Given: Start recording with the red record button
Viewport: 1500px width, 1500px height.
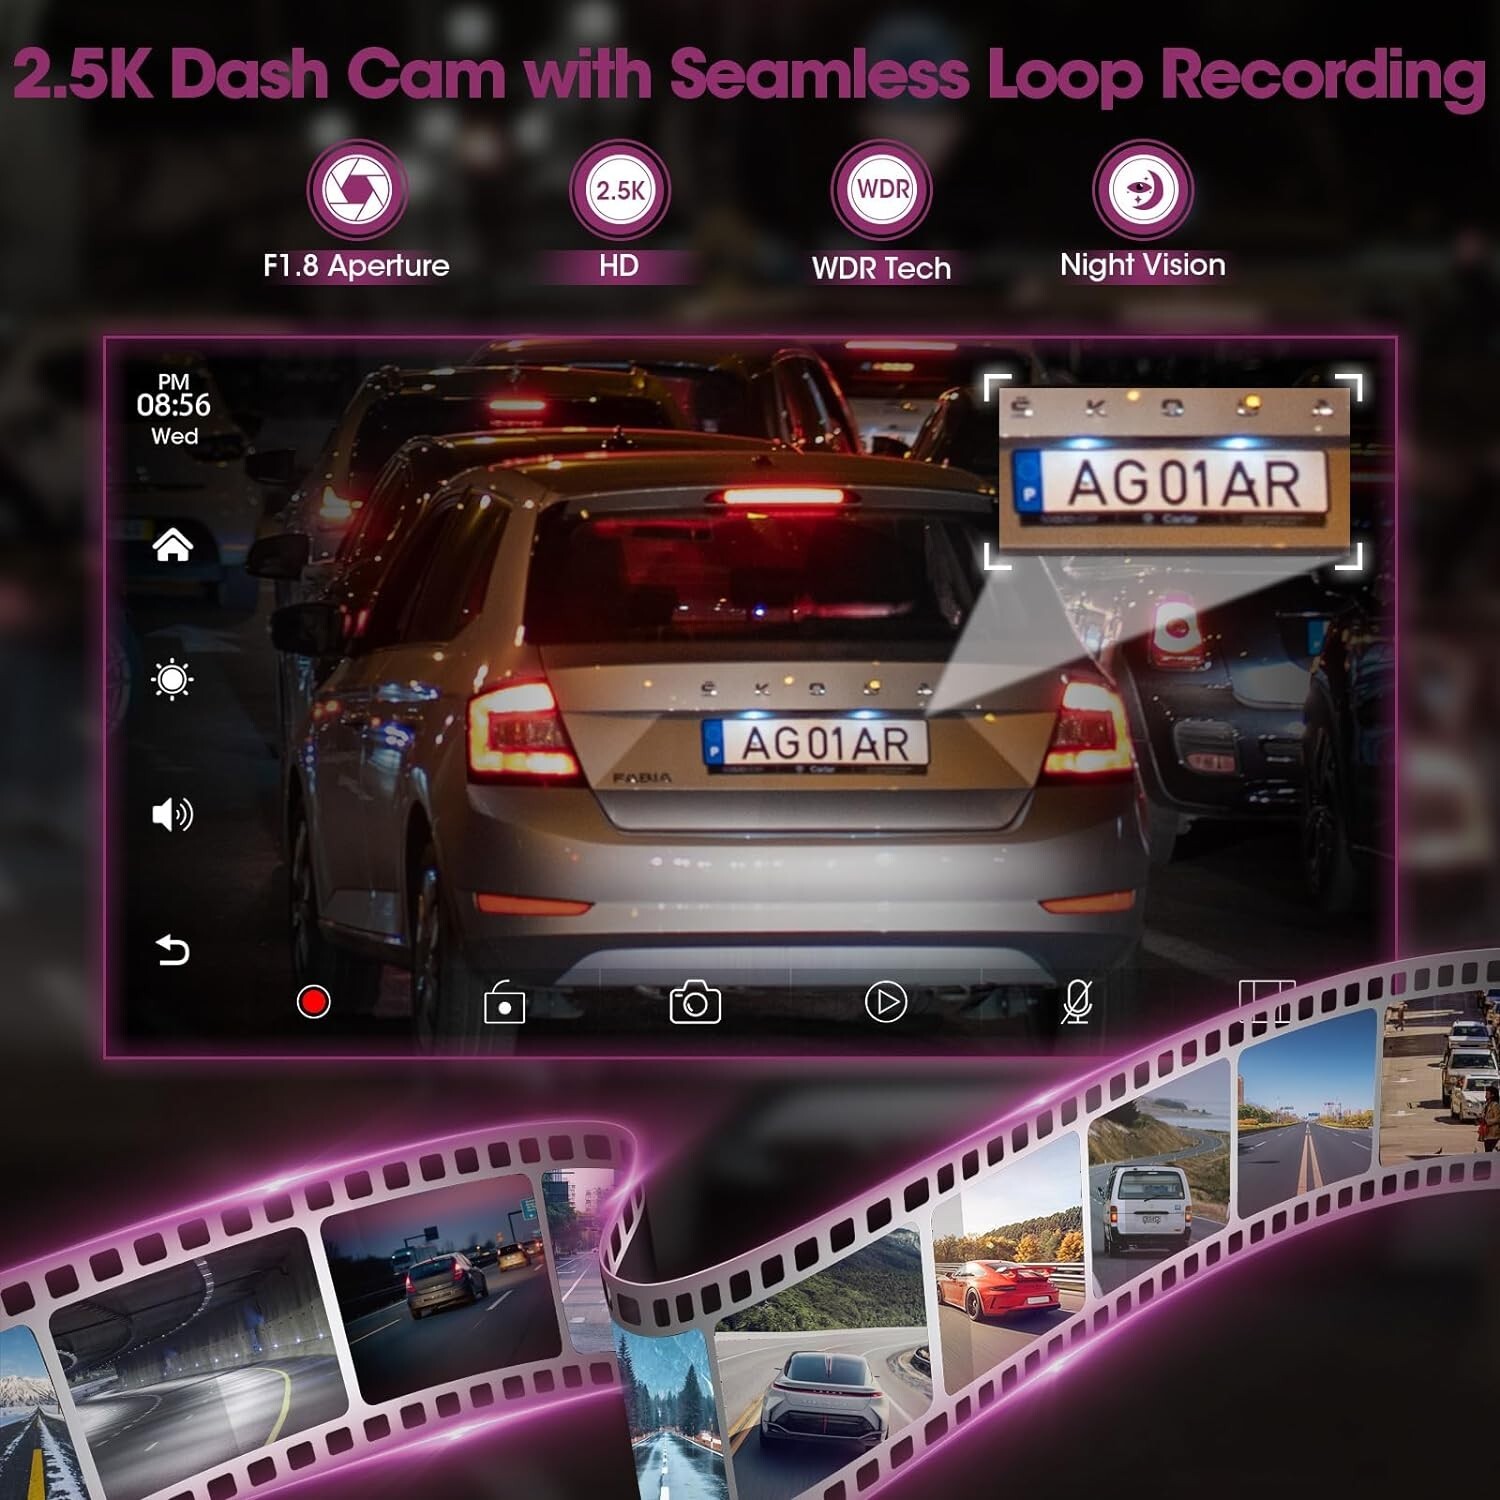Looking at the screenshot, I should click(x=314, y=1002).
